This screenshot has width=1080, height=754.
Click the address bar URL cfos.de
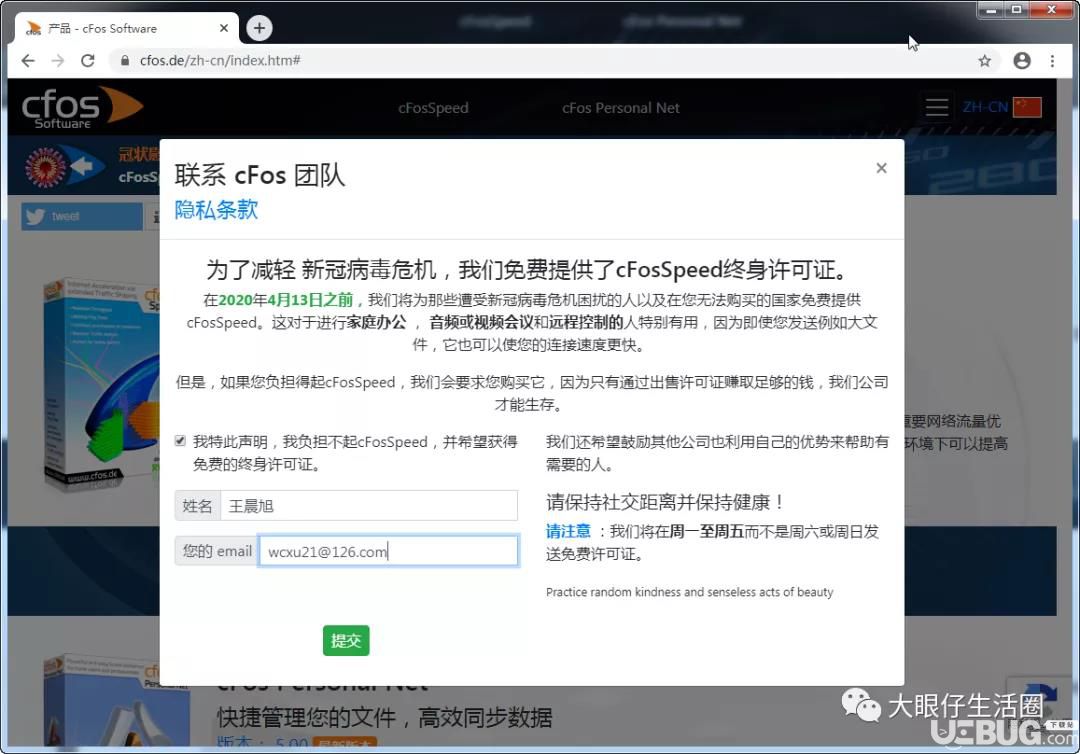220,61
